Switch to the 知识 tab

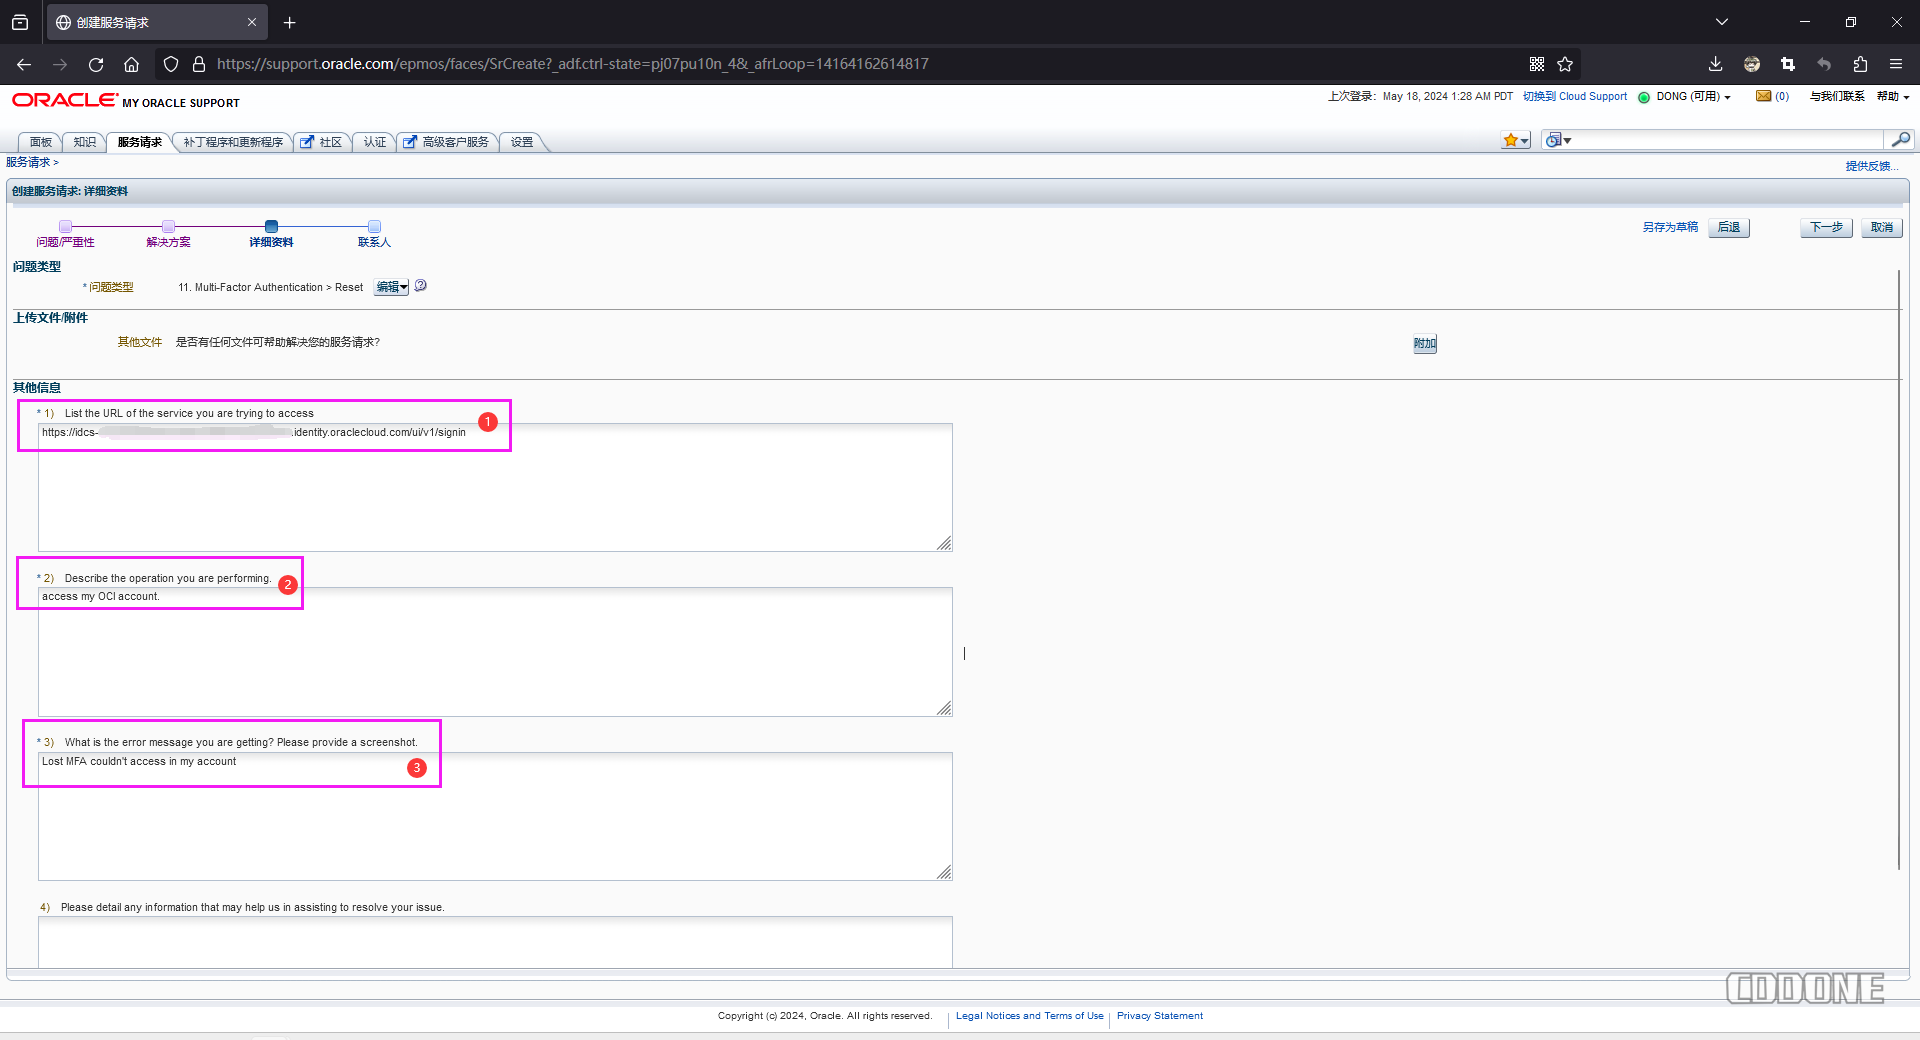coord(84,142)
